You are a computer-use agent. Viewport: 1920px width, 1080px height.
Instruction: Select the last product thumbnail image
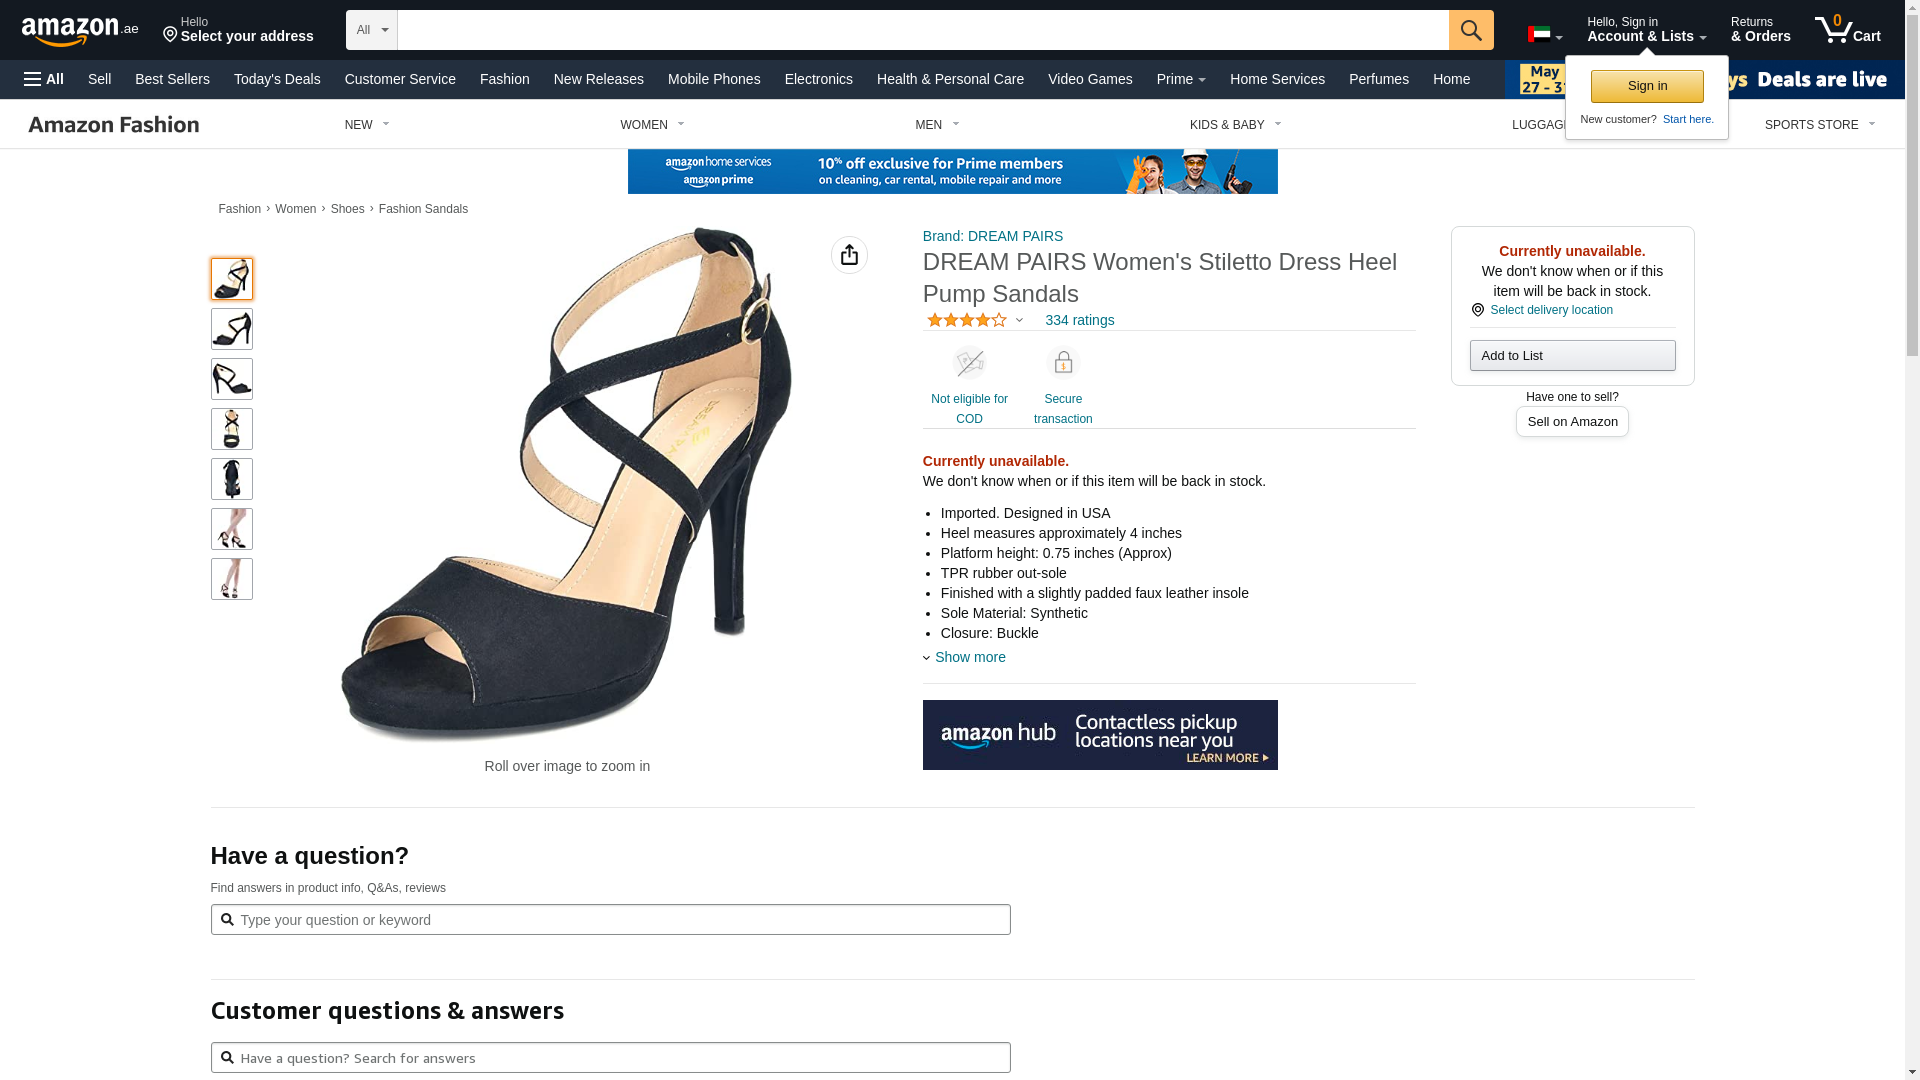231,579
